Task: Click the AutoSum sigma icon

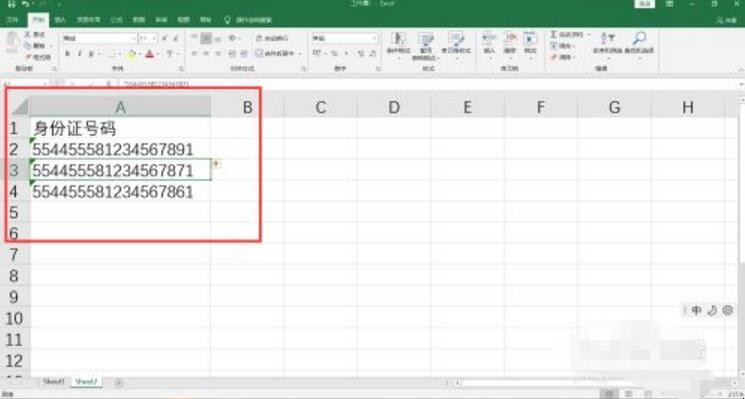Action: (x=554, y=35)
